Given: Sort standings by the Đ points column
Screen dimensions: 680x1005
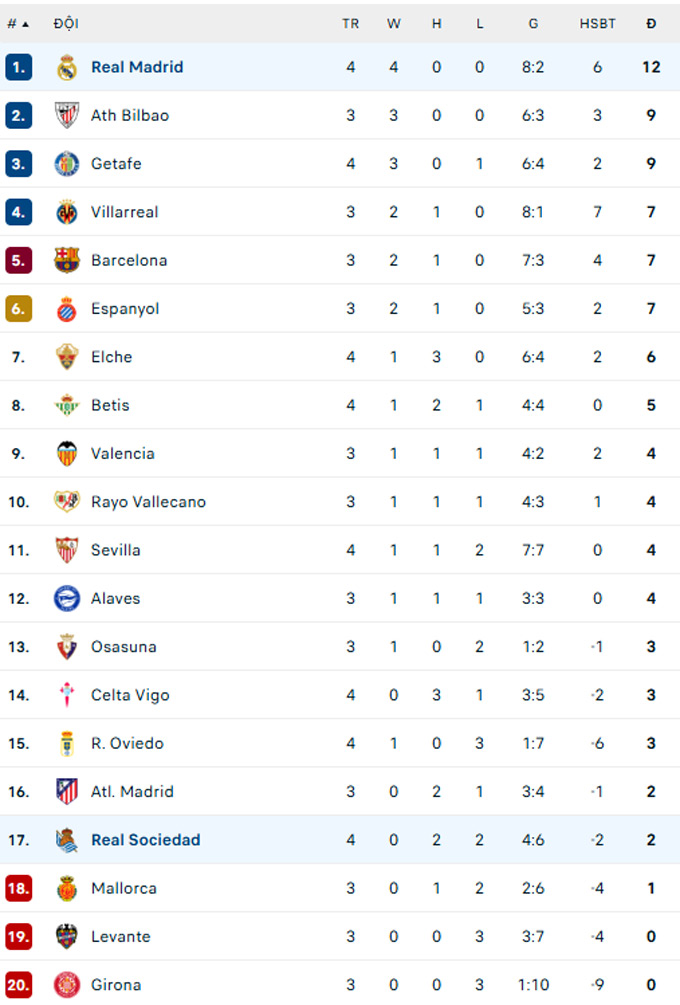Looking at the screenshot, I should point(651,23).
